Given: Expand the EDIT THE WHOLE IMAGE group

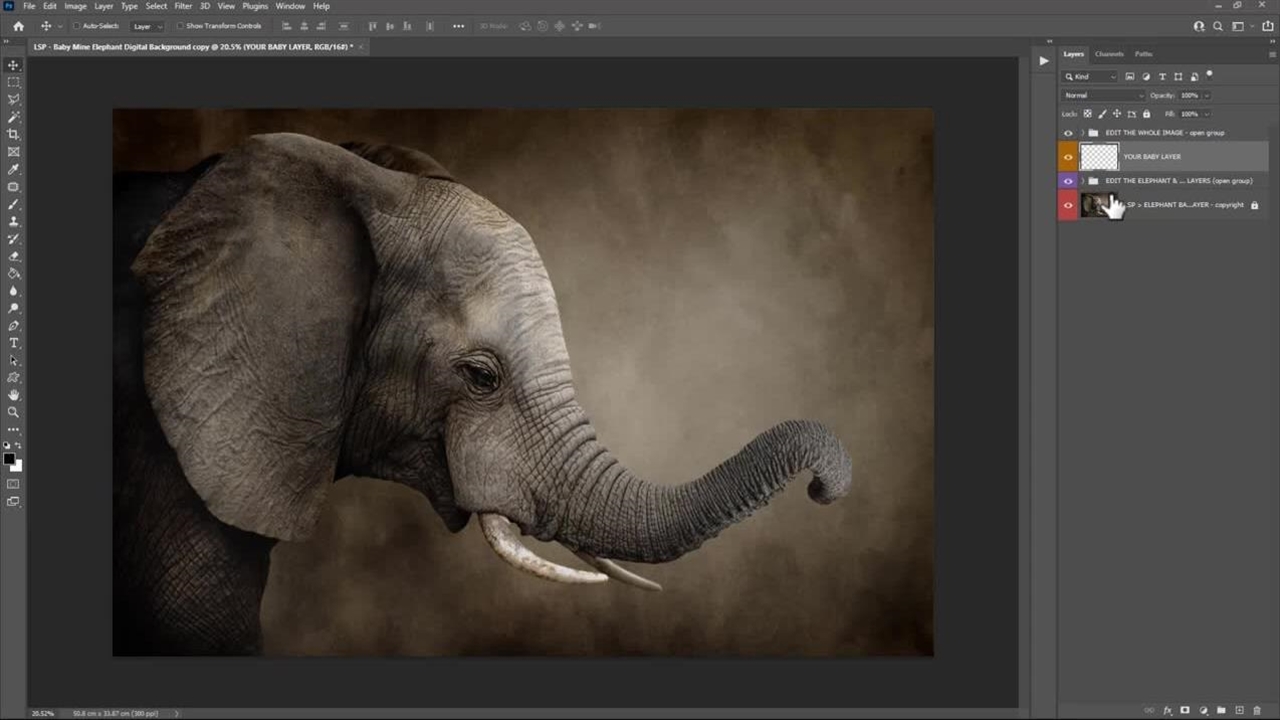Looking at the screenshot, I should tap(1081, 133).
